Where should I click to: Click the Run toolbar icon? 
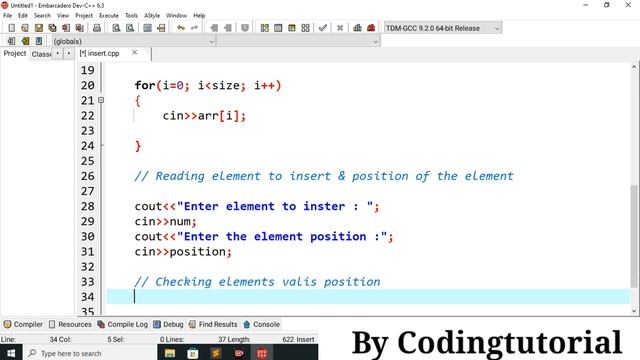(278, 28)
